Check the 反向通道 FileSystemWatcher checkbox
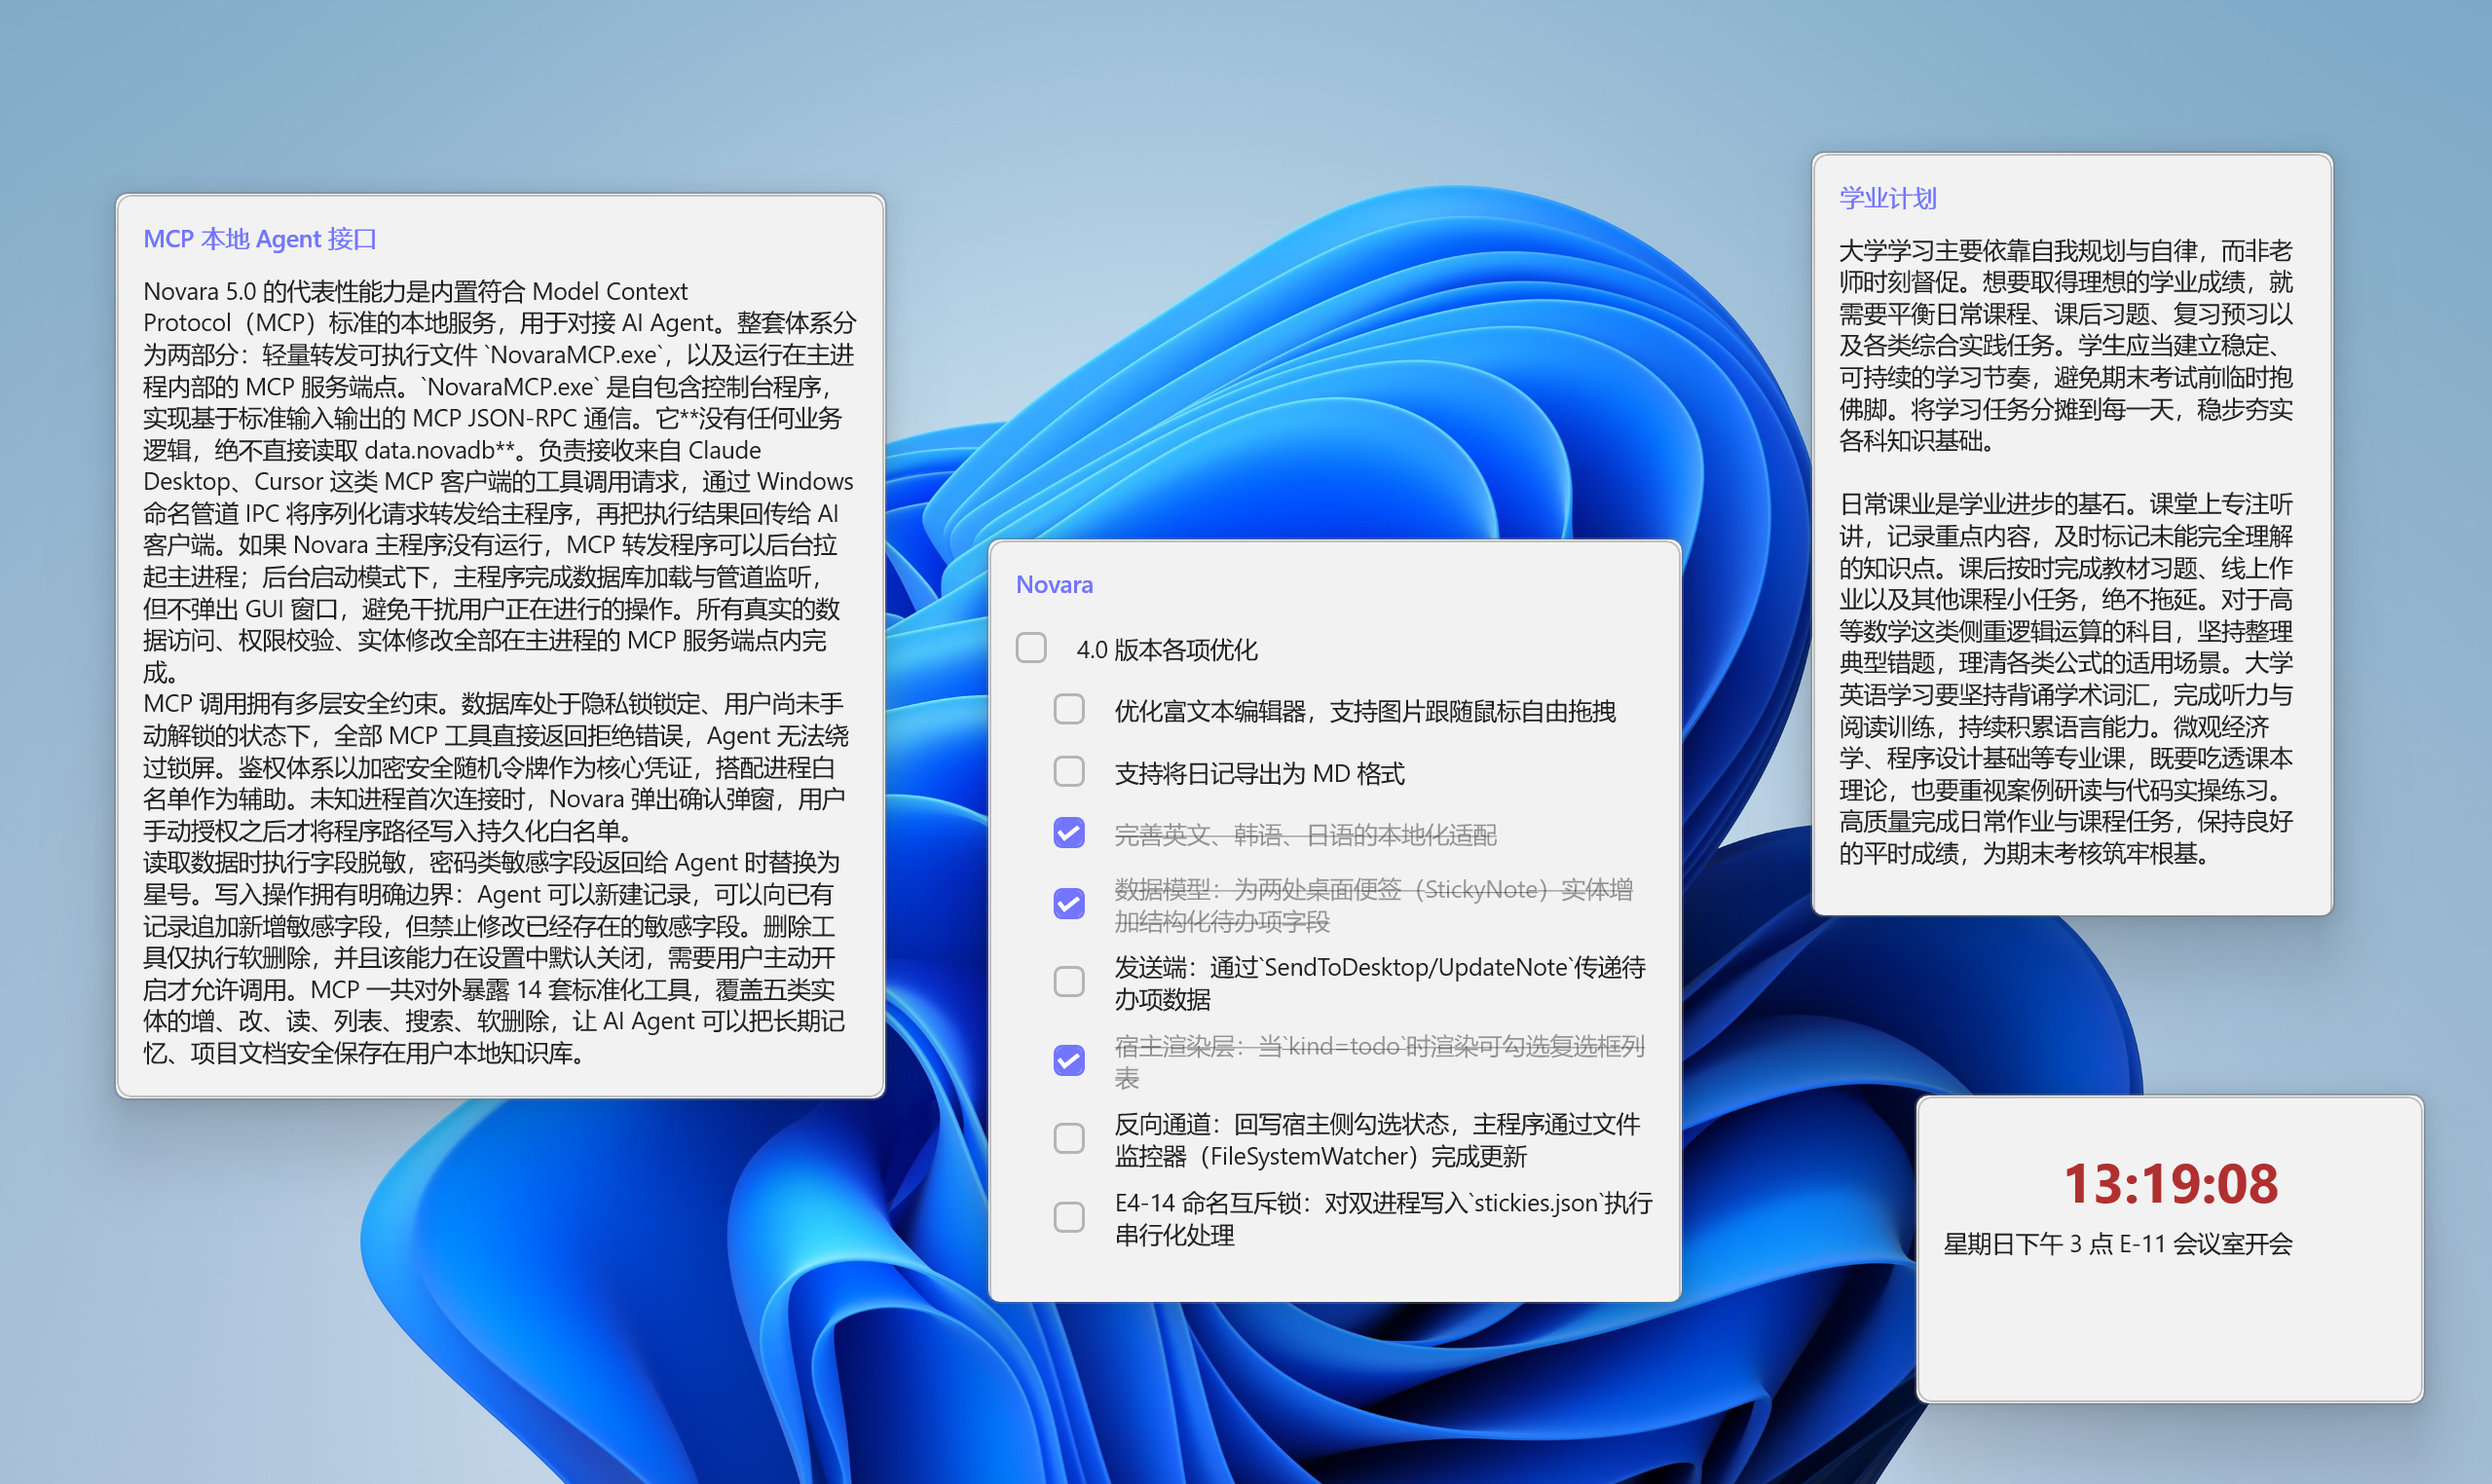 (x=1069, y=1138)
